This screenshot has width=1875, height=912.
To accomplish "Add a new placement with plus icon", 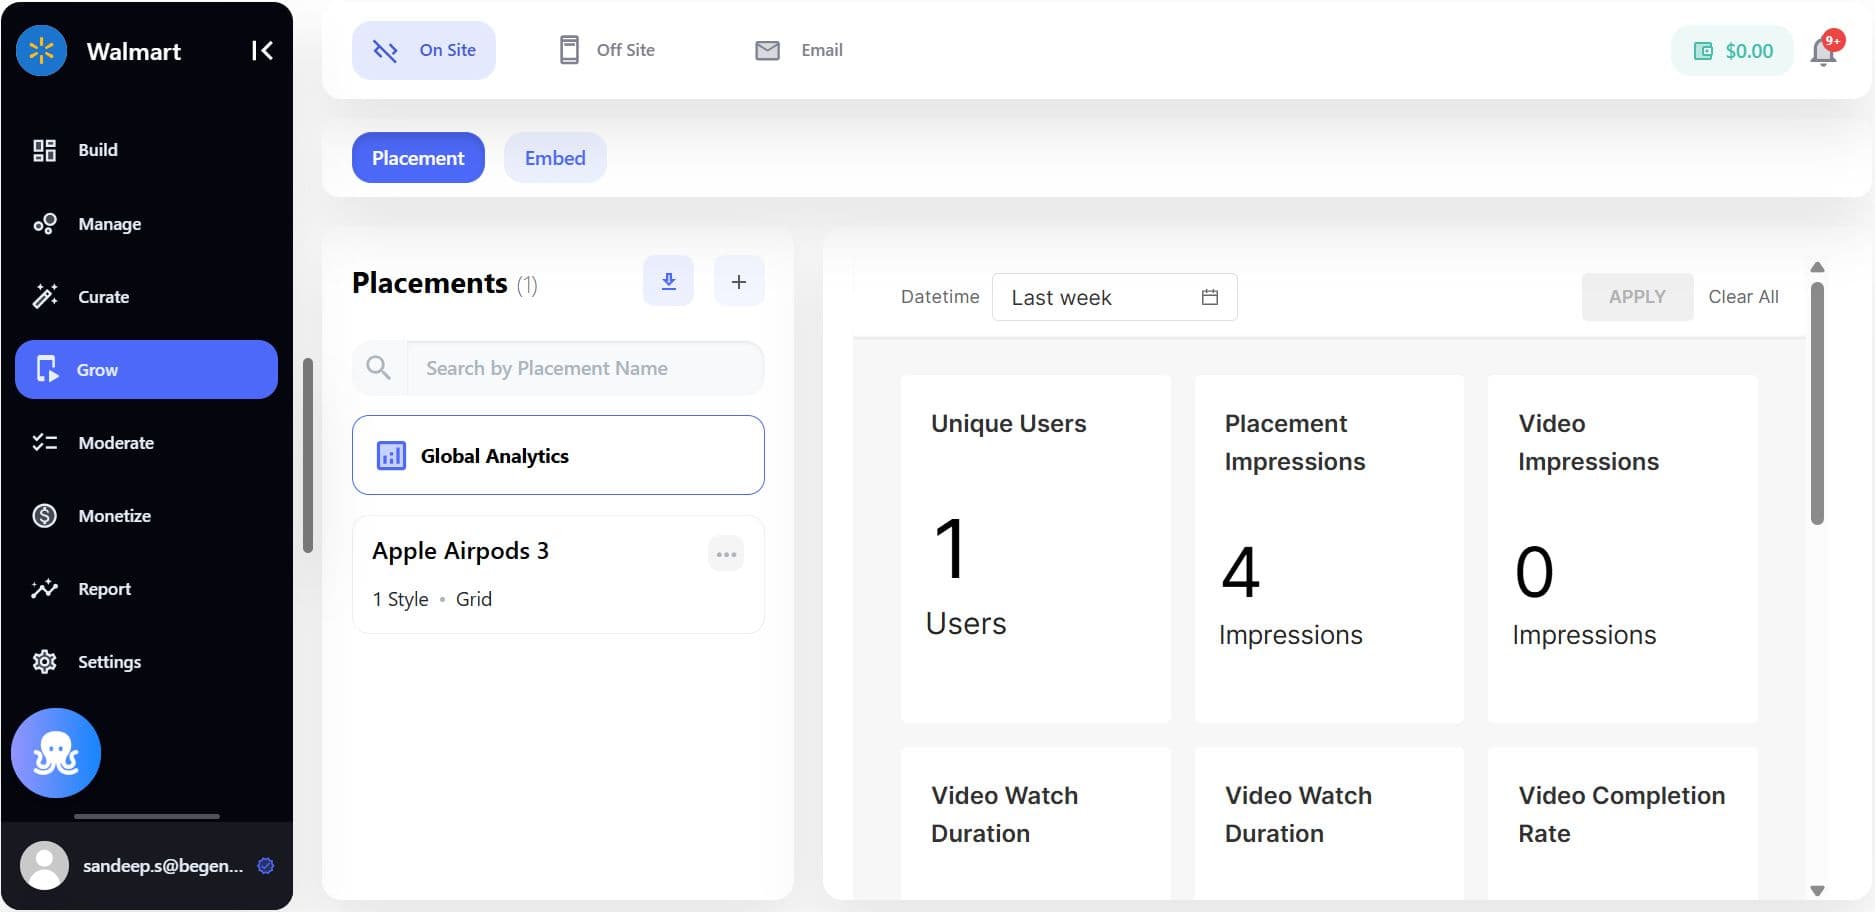I will coord(739,281).
